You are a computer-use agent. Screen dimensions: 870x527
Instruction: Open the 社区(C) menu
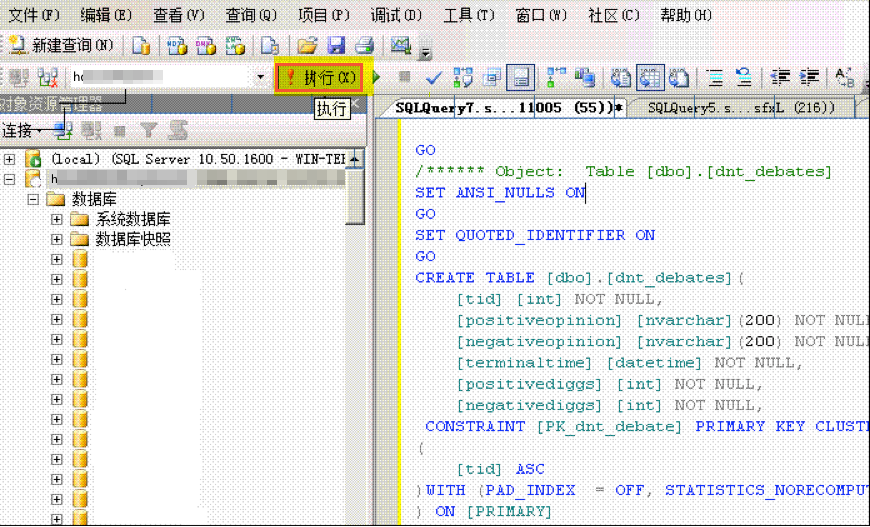pos(614,15)
